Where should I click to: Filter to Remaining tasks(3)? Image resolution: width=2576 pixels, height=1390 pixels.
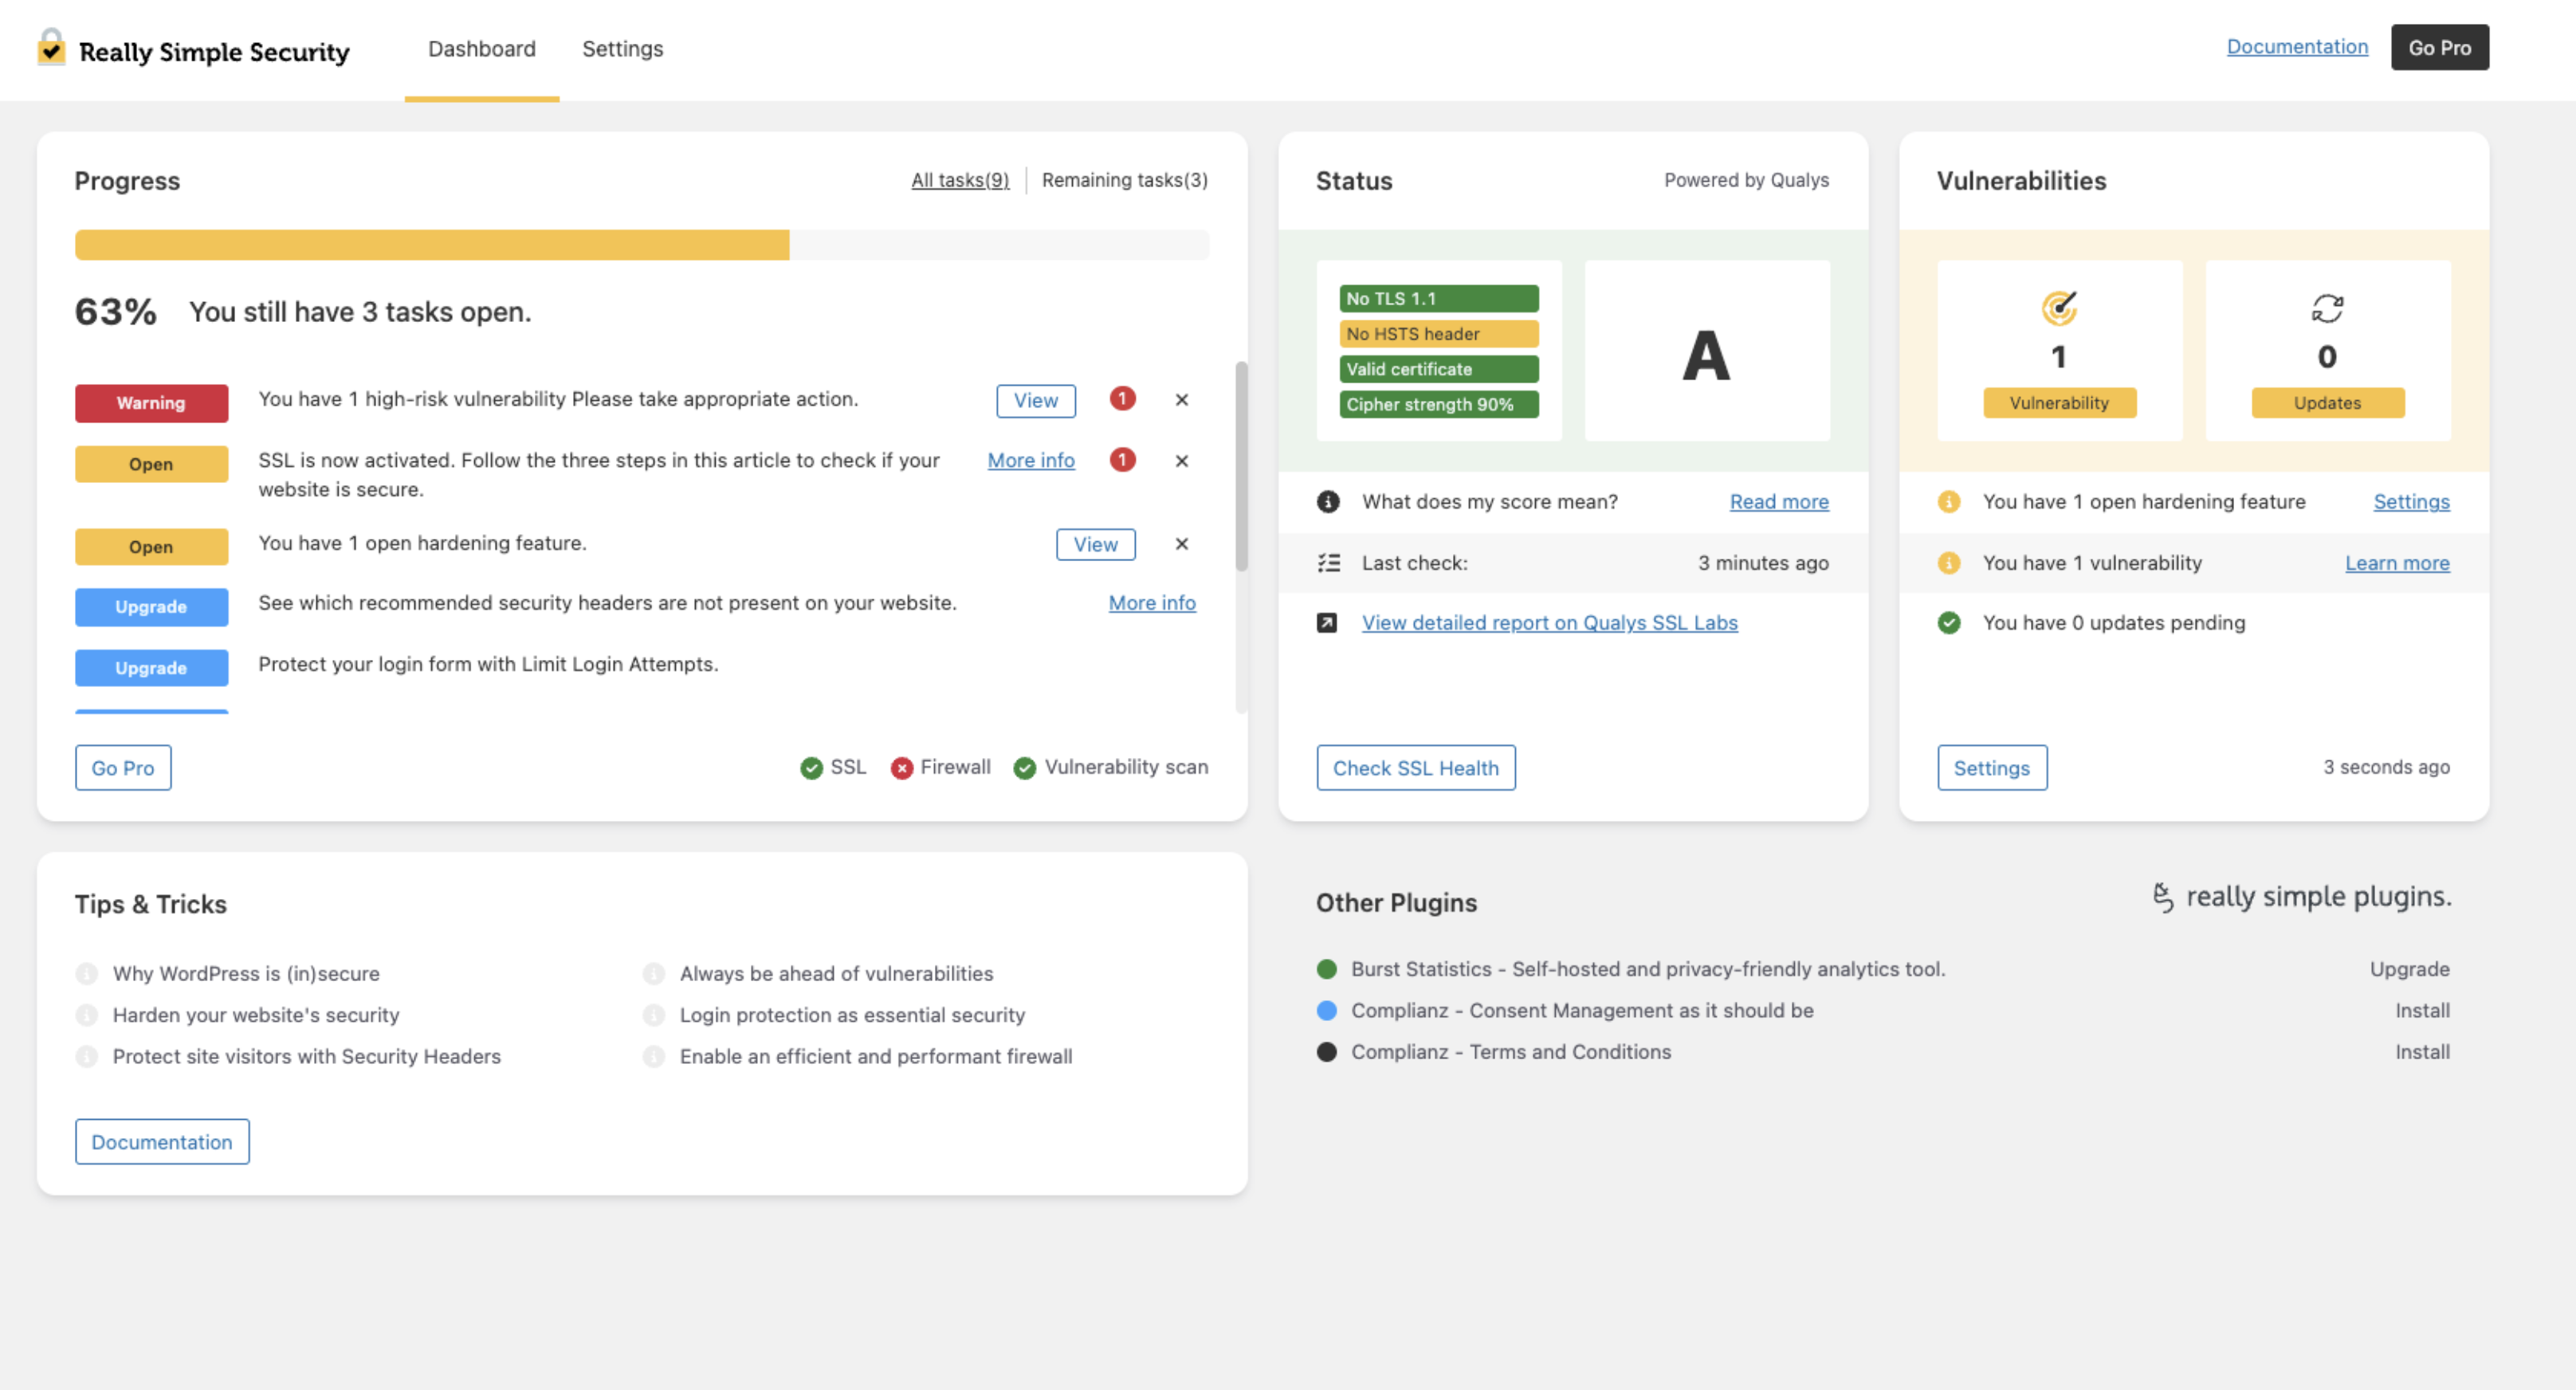tap(1124, 180)
